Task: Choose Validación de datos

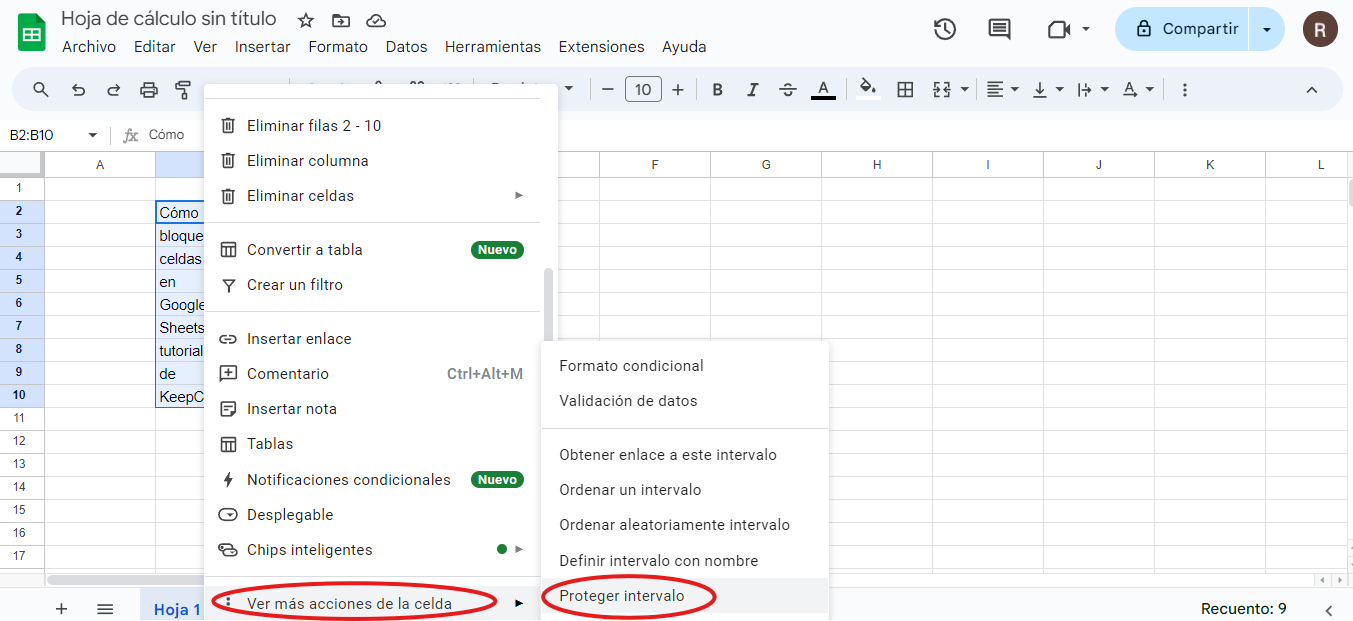Action: [x=685, y=401]
